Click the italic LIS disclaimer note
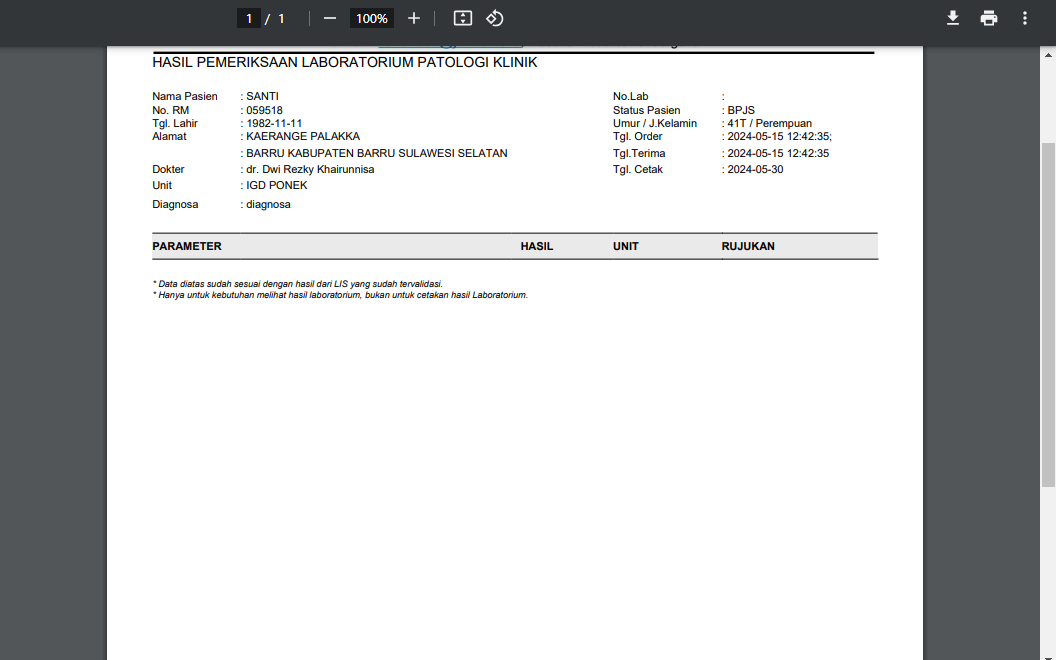 click(x=296, y=283)
